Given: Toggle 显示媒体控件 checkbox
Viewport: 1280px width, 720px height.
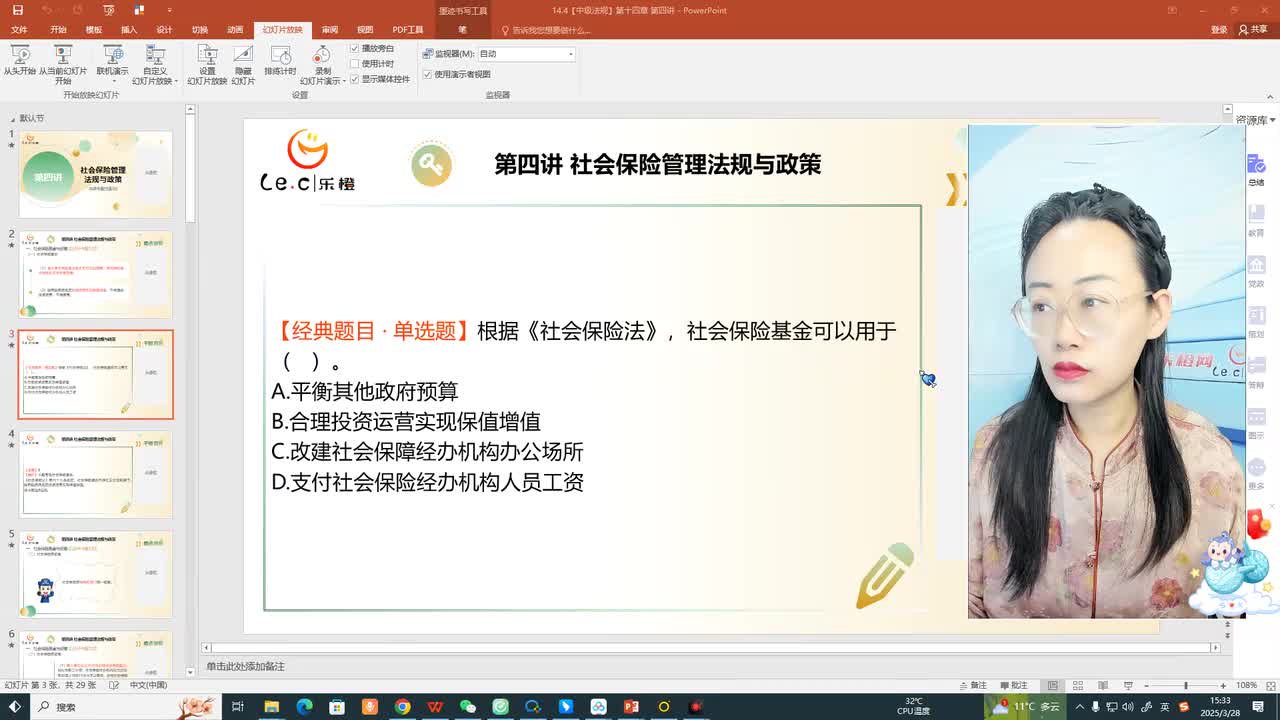Looking at the screenshot, I should click(x=354, y=79).
